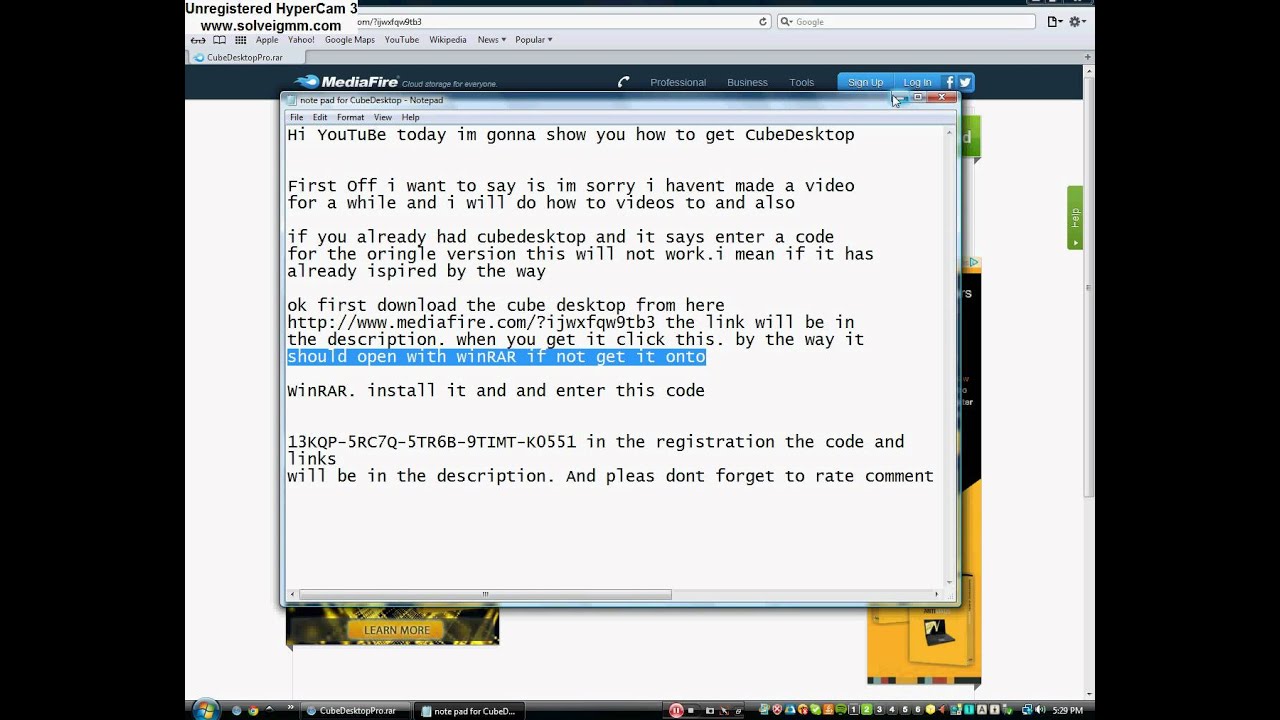Pause HyperCam recording with red button

pyautogui.click(x=676, y=711)
